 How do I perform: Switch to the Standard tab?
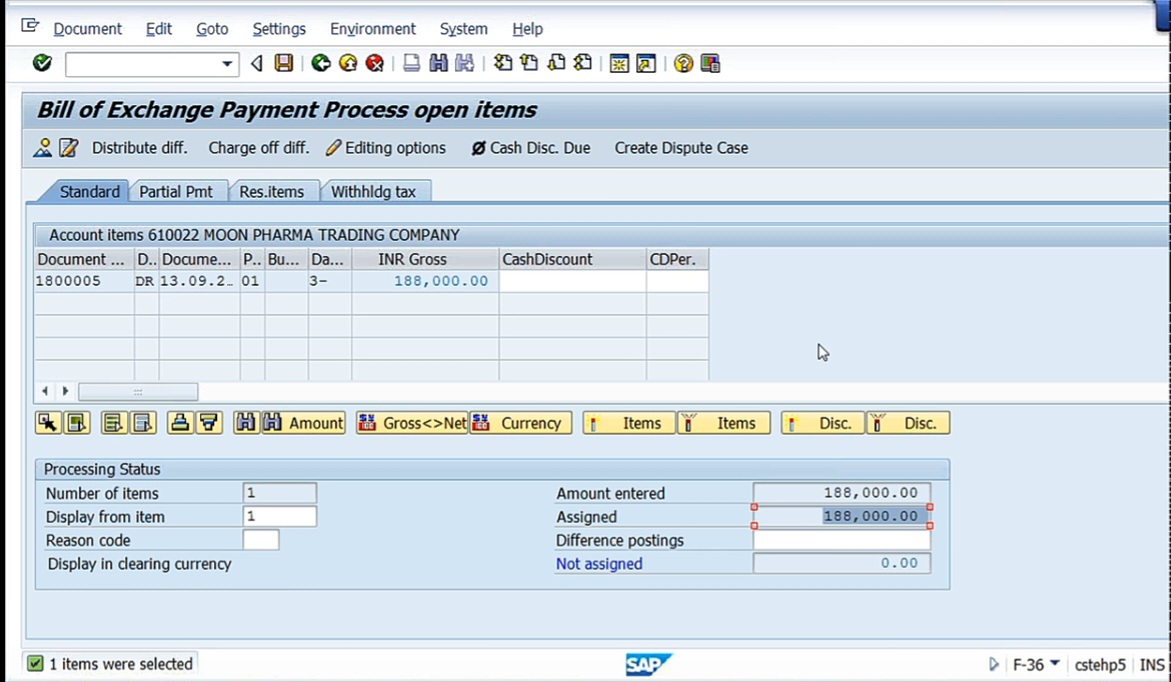tap(89, 192)
